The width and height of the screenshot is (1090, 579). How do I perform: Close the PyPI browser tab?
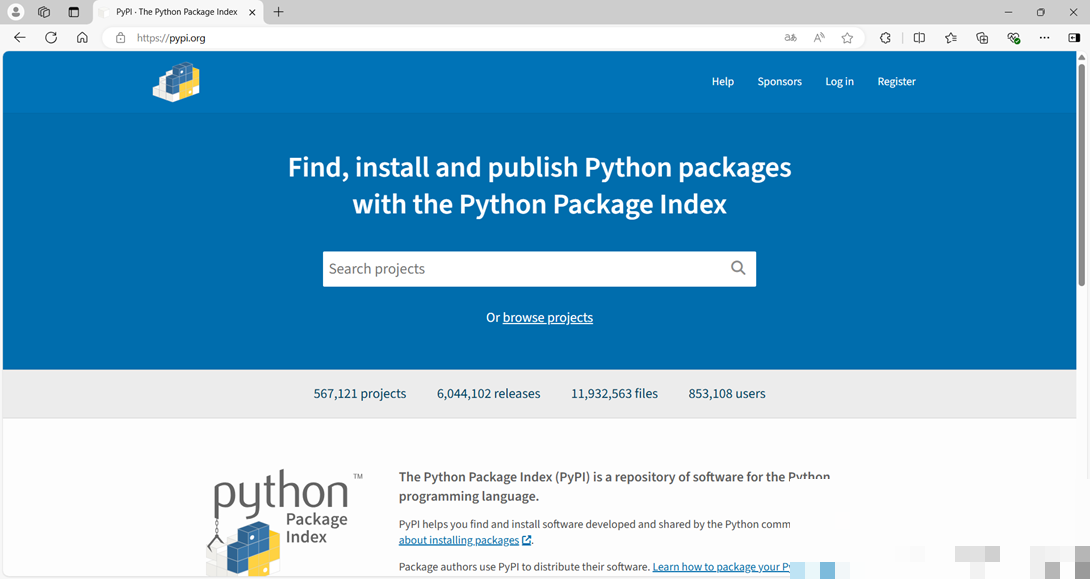(252, 13)
